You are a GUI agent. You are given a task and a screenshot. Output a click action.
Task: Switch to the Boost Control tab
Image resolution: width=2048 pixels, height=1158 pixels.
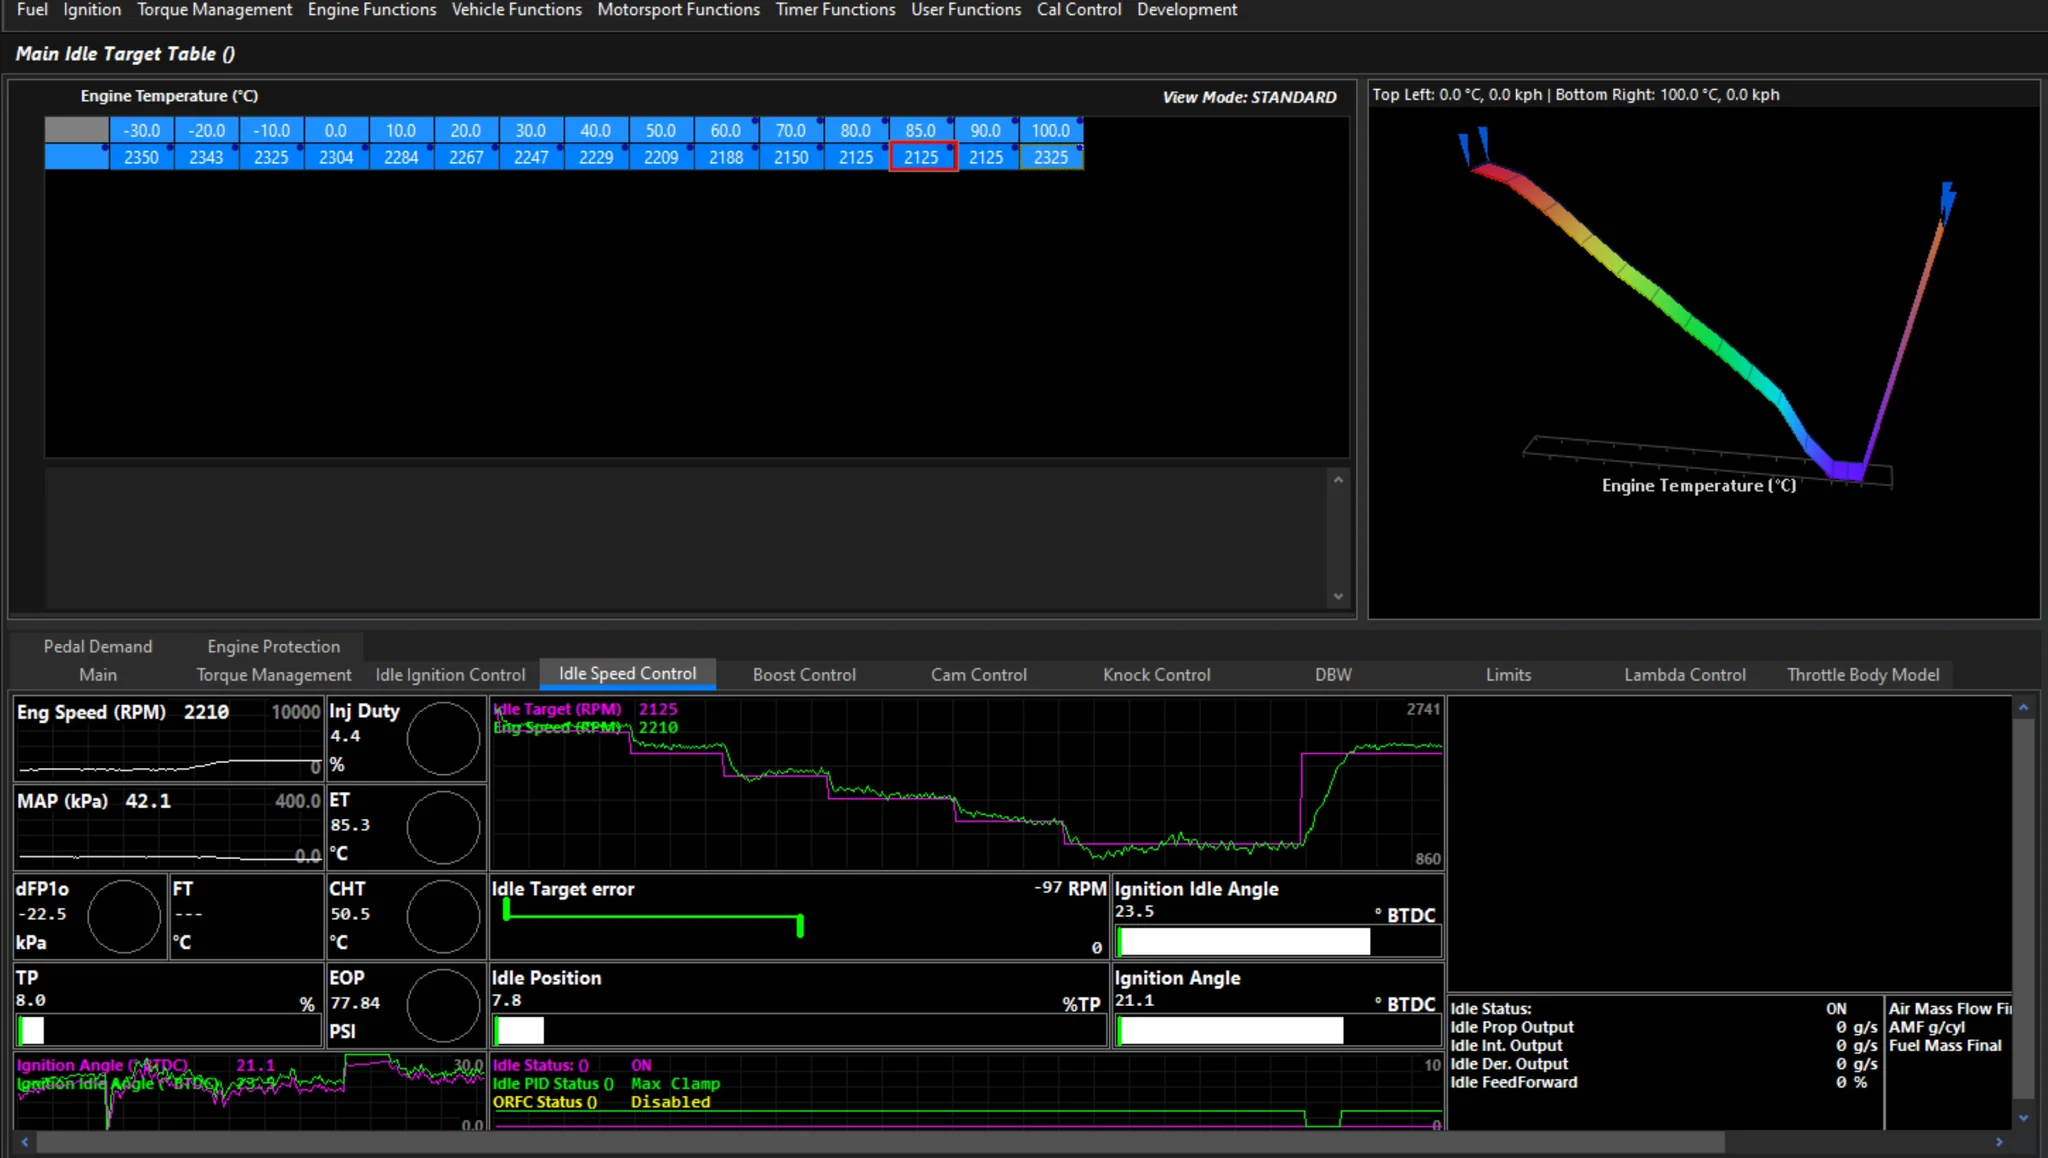804,675
